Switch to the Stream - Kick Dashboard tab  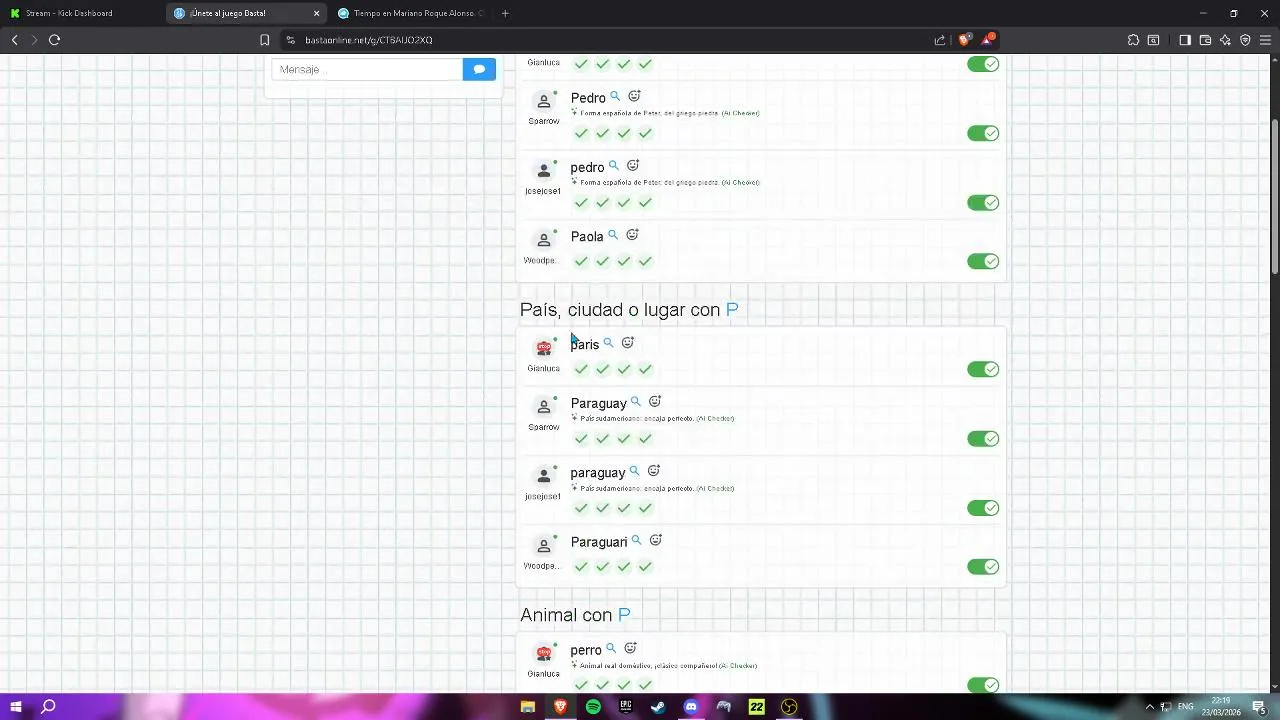pos(79,13)
